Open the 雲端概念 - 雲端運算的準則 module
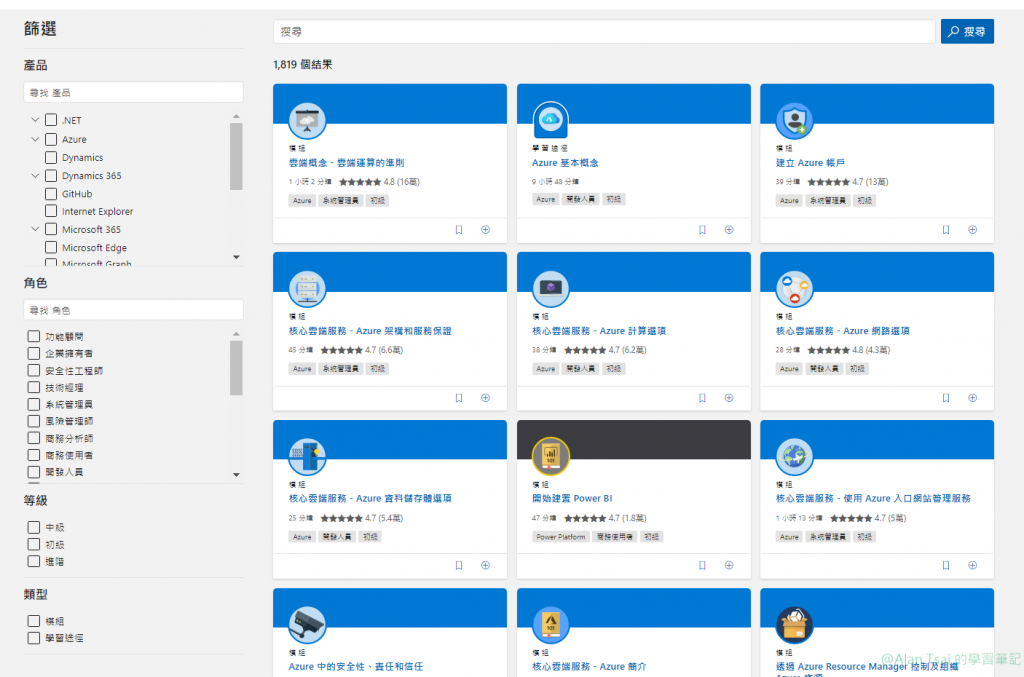 [x=347, y=163]
